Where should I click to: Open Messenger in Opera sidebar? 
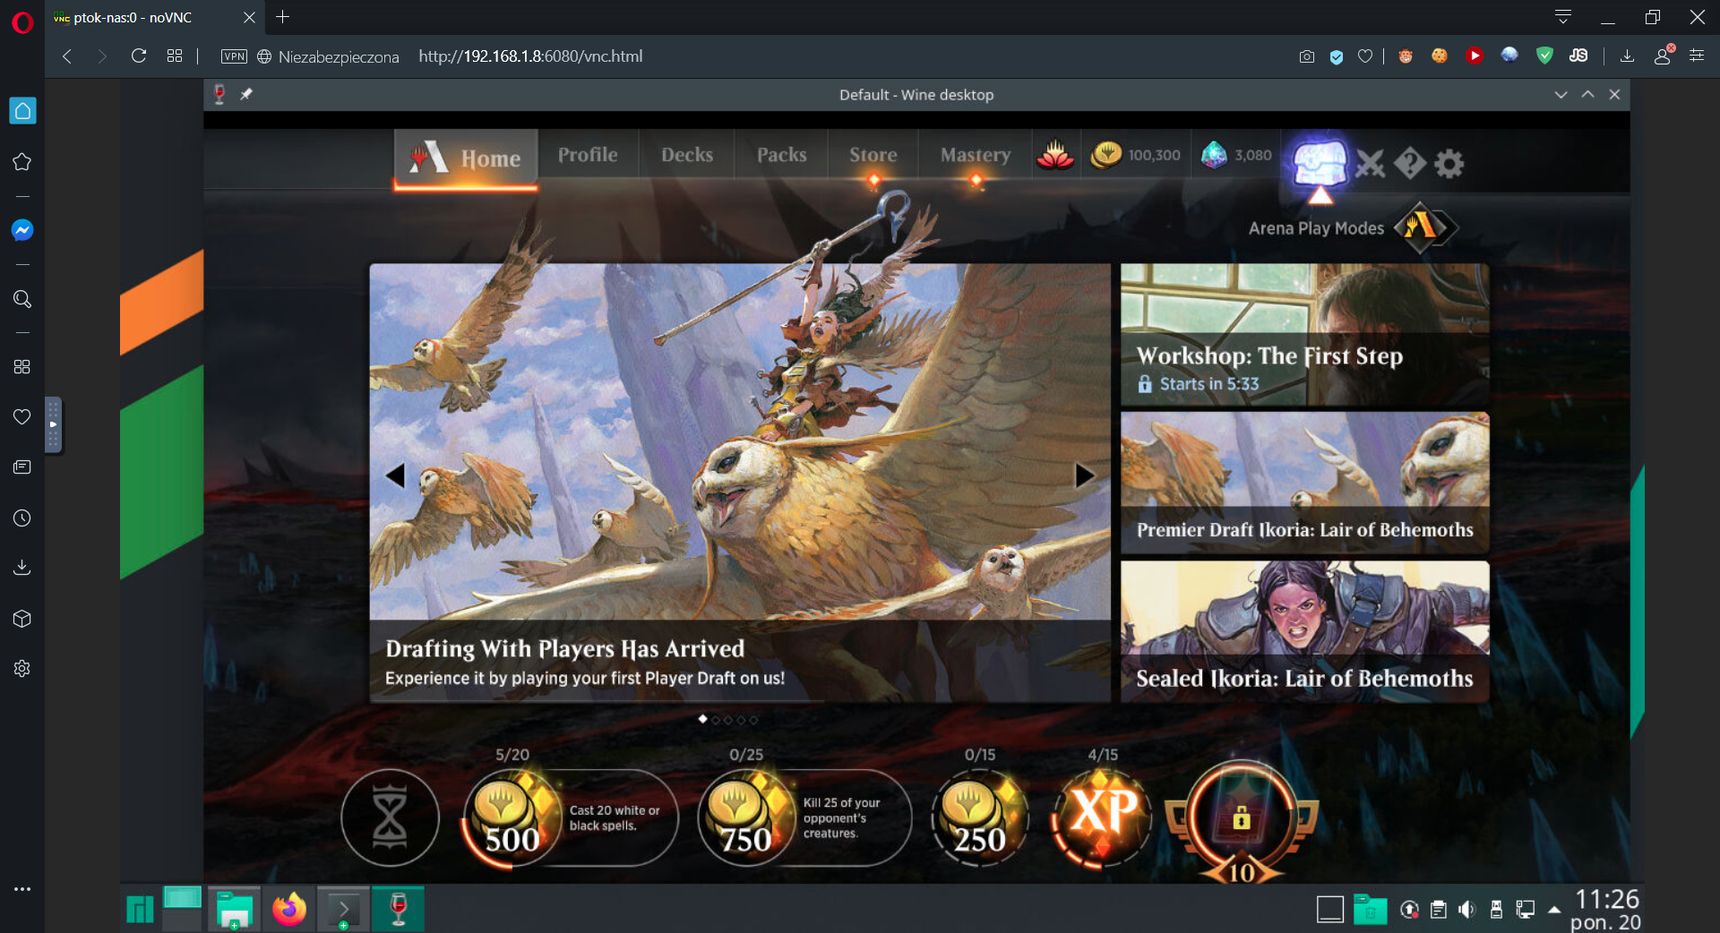coord(22,230)
